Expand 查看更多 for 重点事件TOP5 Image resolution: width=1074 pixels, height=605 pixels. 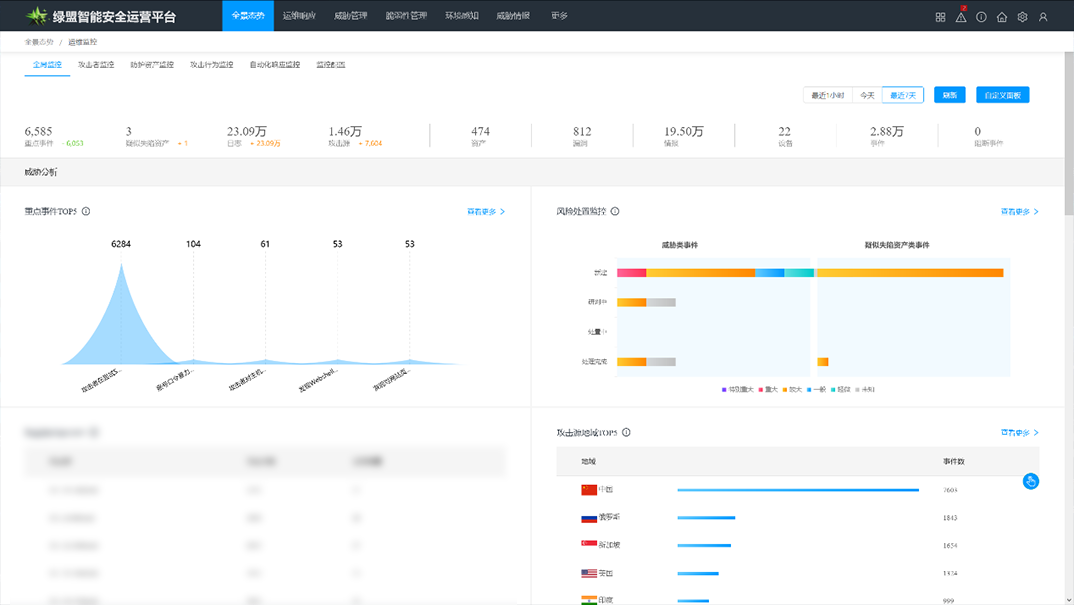coord(486,212)
